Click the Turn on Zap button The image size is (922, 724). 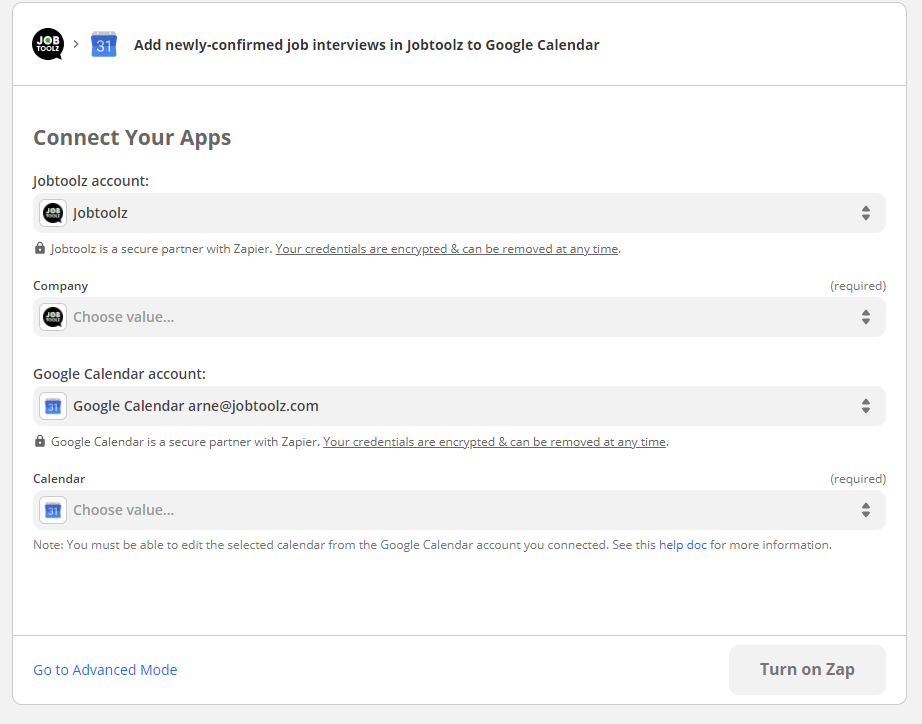807,669
